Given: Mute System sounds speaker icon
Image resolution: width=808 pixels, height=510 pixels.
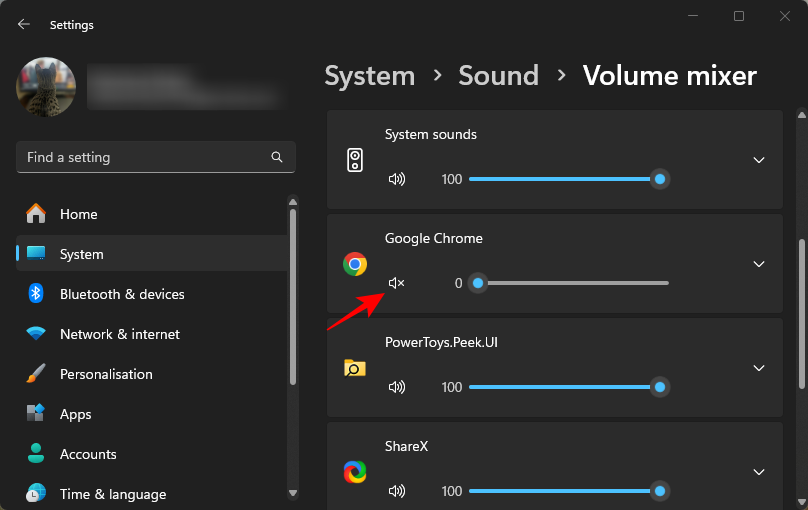Looking at the screenshot, I should (x=397, y=179).
